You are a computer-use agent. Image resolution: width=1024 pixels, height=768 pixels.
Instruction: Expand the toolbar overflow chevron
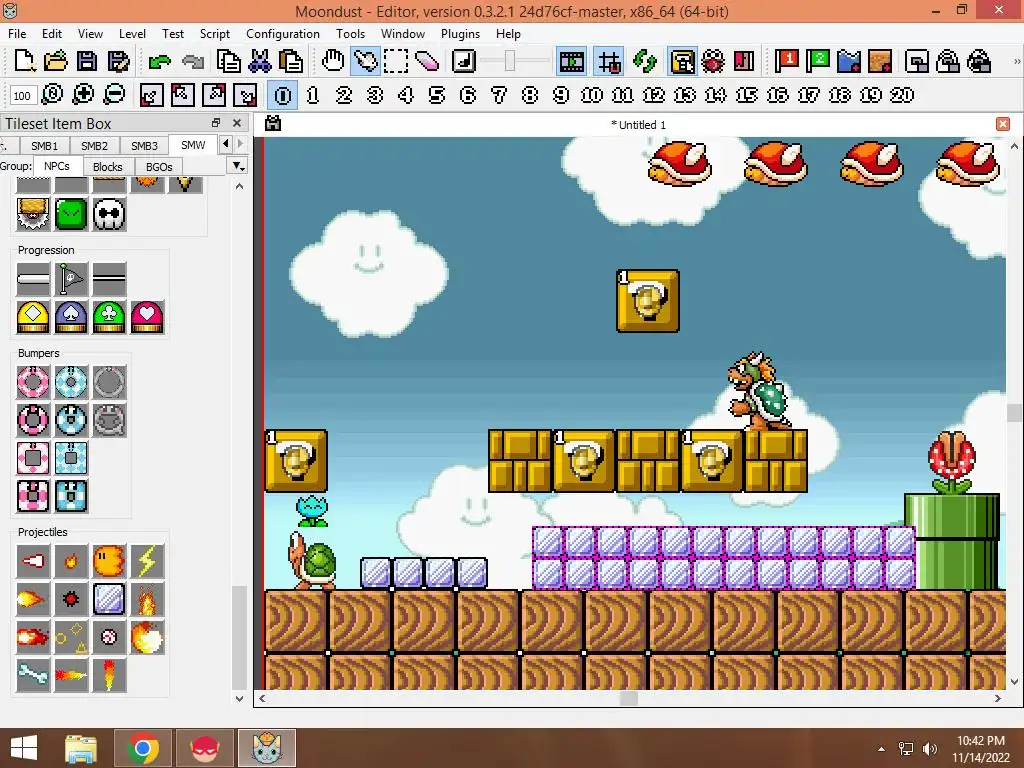tap(1016, 61)
